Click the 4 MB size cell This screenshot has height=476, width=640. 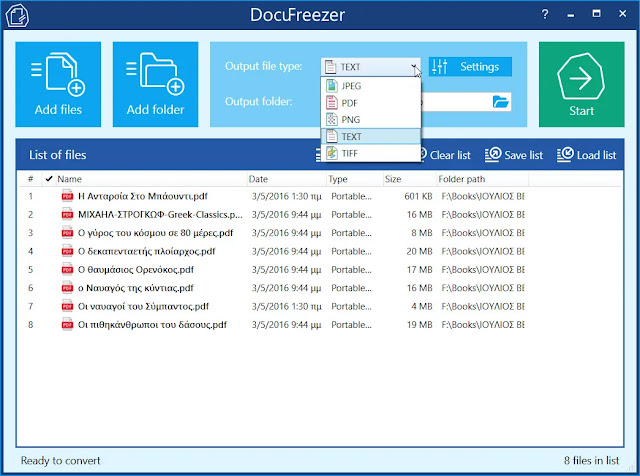click(x=422, y=307)
